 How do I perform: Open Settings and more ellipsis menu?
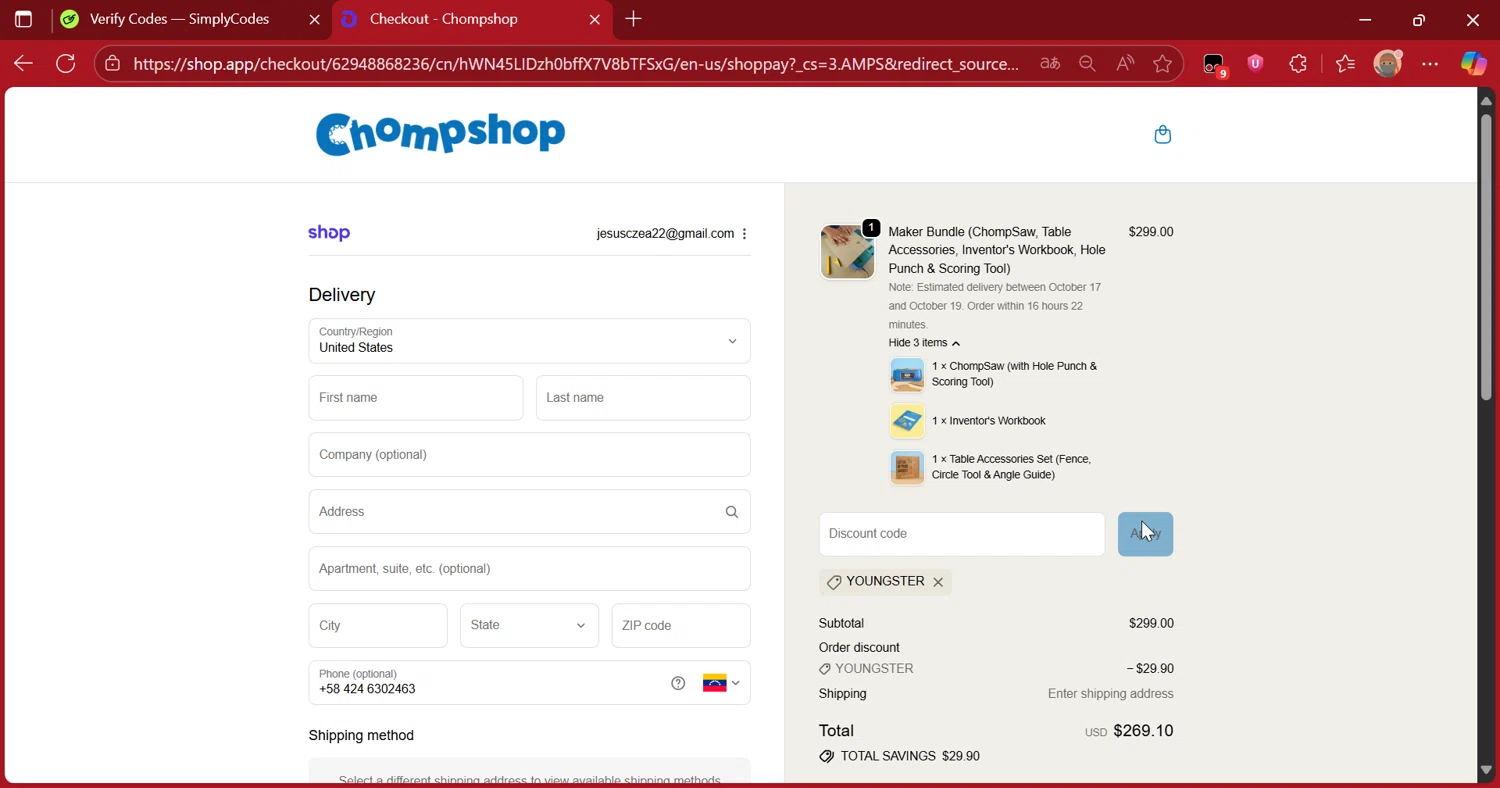pyautogui.click(x=1430, y=64)
